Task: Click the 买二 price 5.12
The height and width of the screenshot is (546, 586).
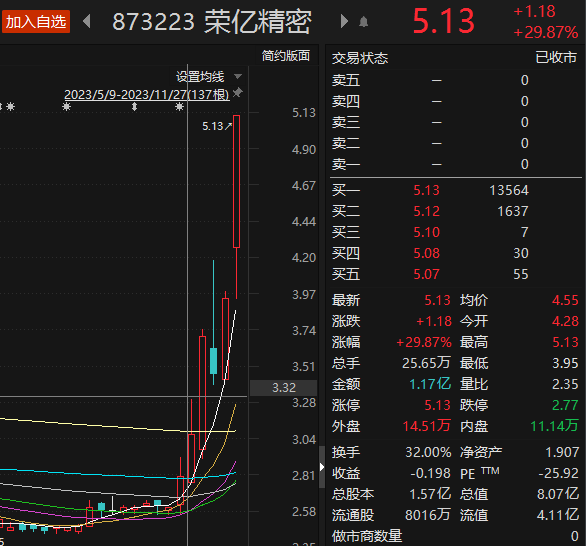Action: 426,211
